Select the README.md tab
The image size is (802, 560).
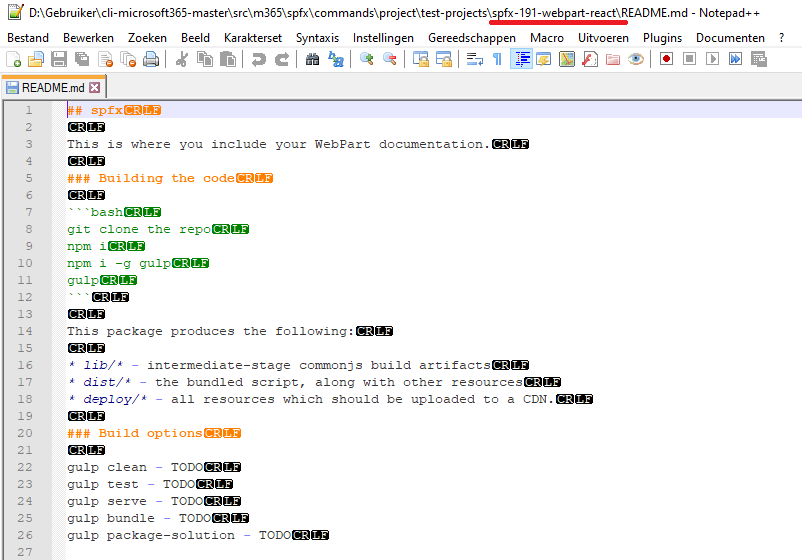(x=53, y=87)
